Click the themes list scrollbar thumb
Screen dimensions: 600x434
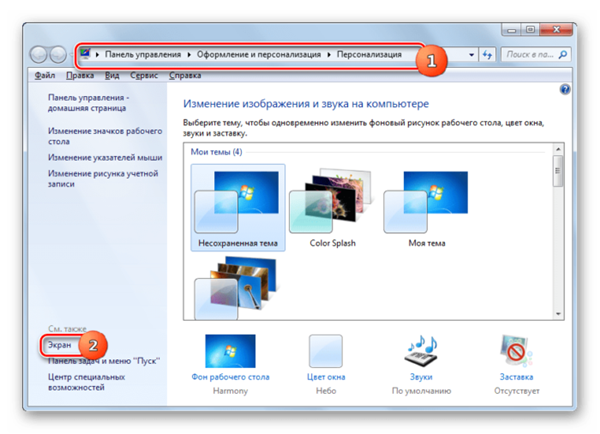(558, 171)
